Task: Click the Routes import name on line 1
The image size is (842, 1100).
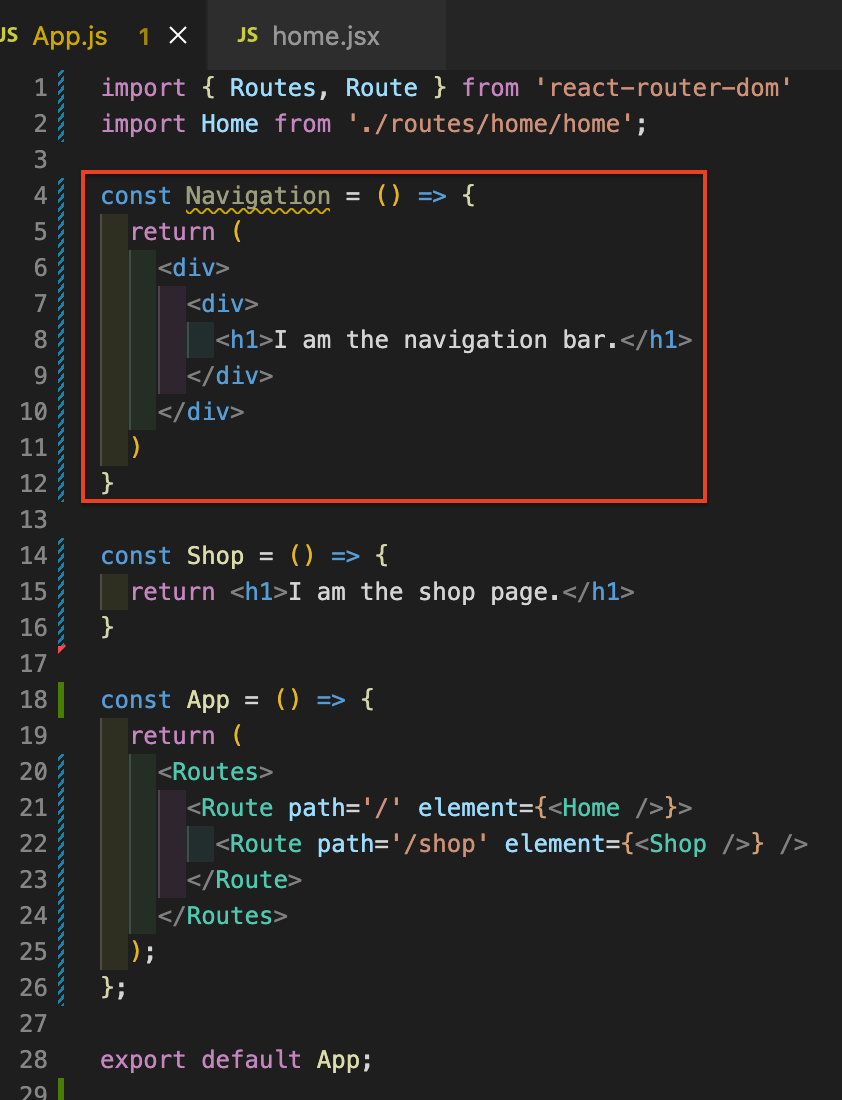Action: pyautogui.click(x=272, y=88)
